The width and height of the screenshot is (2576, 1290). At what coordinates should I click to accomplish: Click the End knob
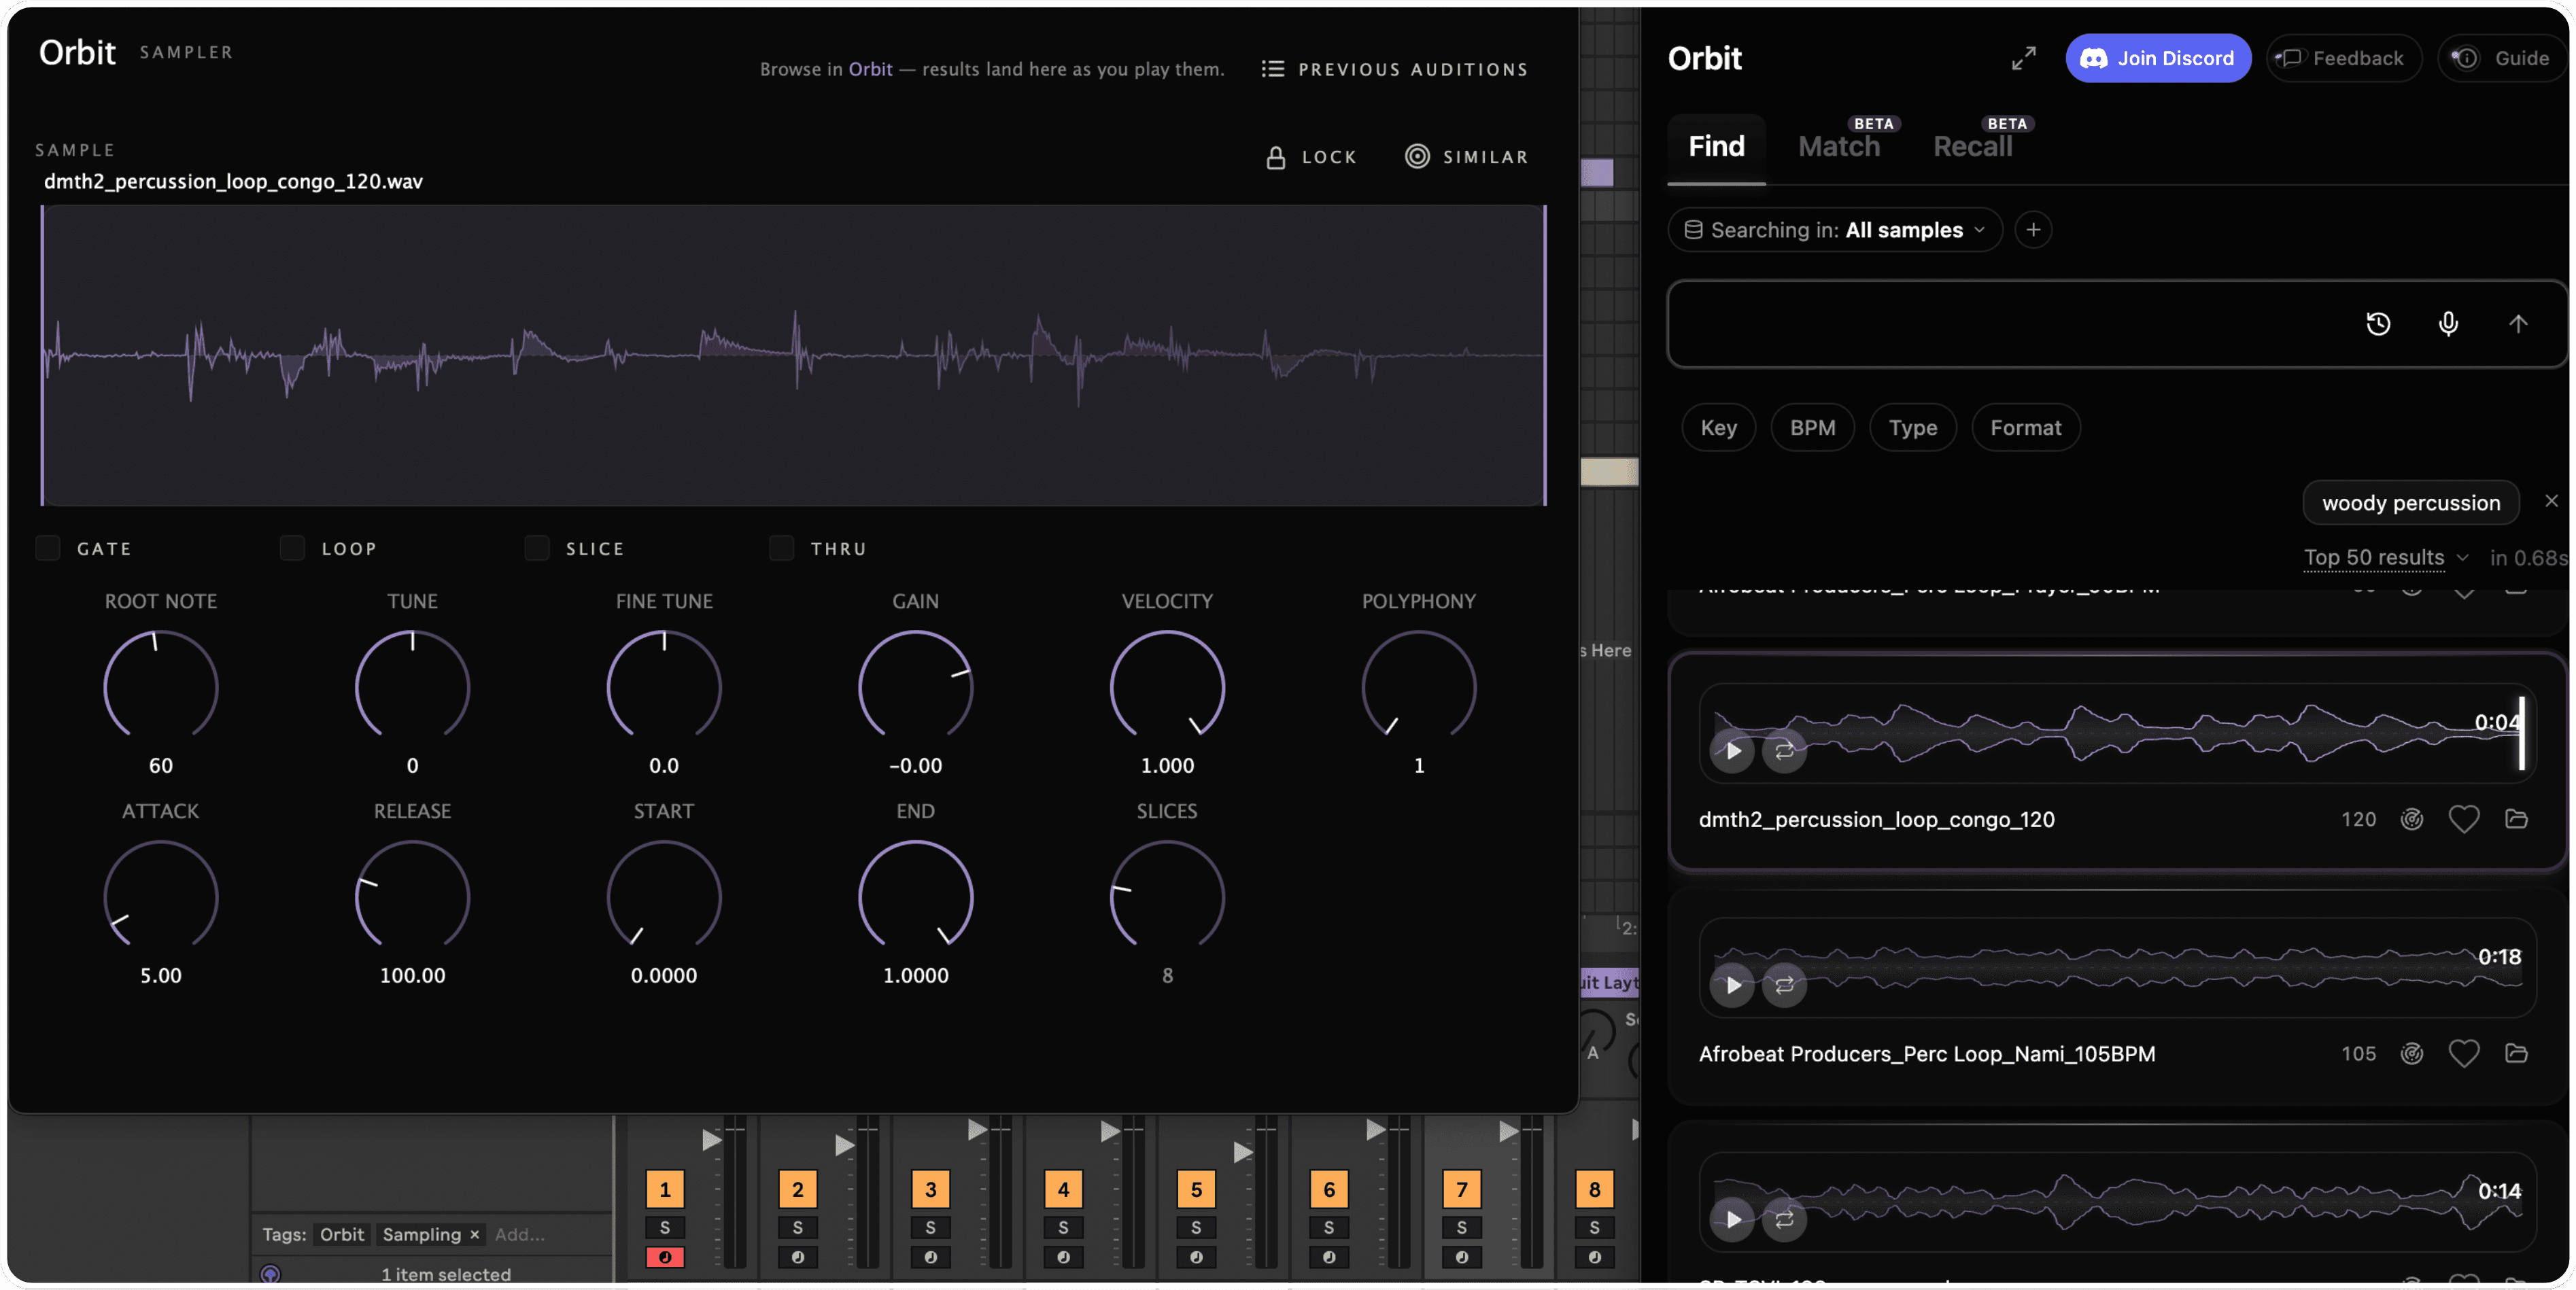[915, 896]
